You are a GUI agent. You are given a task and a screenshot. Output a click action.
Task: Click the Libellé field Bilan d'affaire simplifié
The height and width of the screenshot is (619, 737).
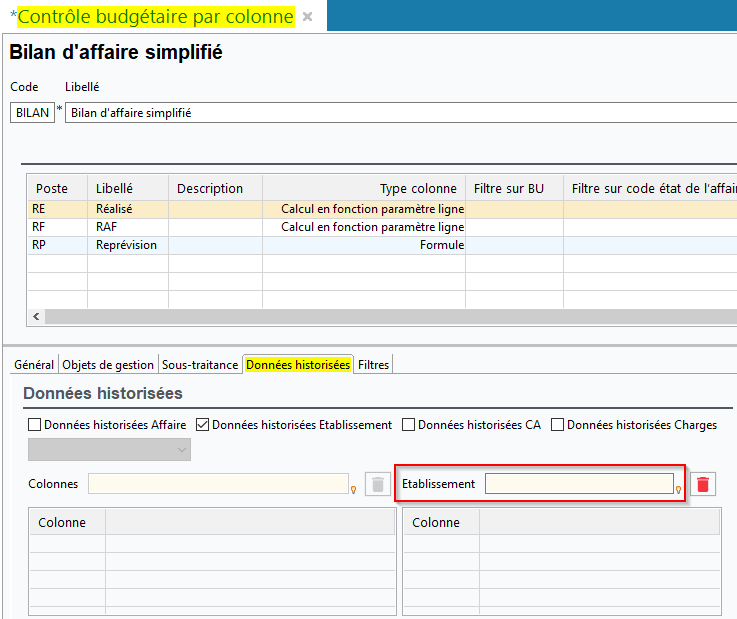401,113
